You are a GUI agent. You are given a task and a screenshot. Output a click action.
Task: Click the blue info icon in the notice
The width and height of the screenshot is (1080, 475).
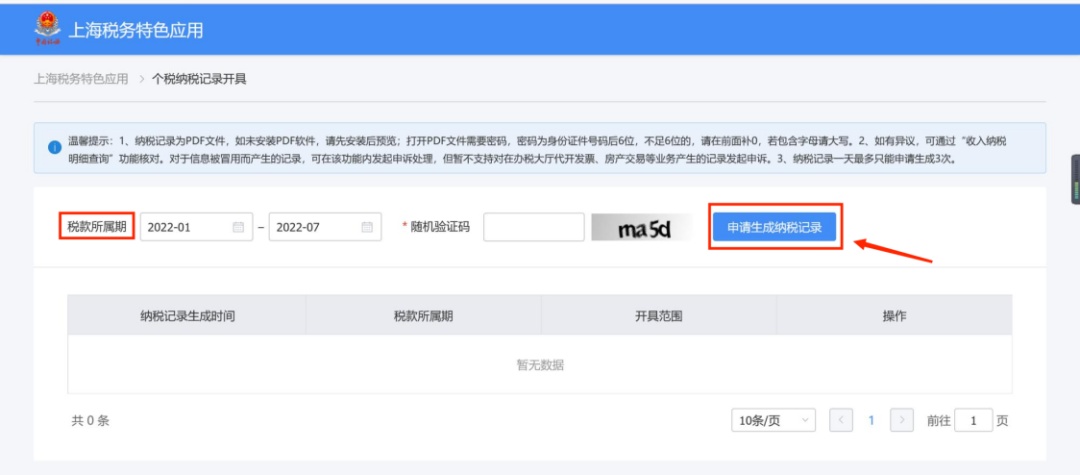[55, 148]
